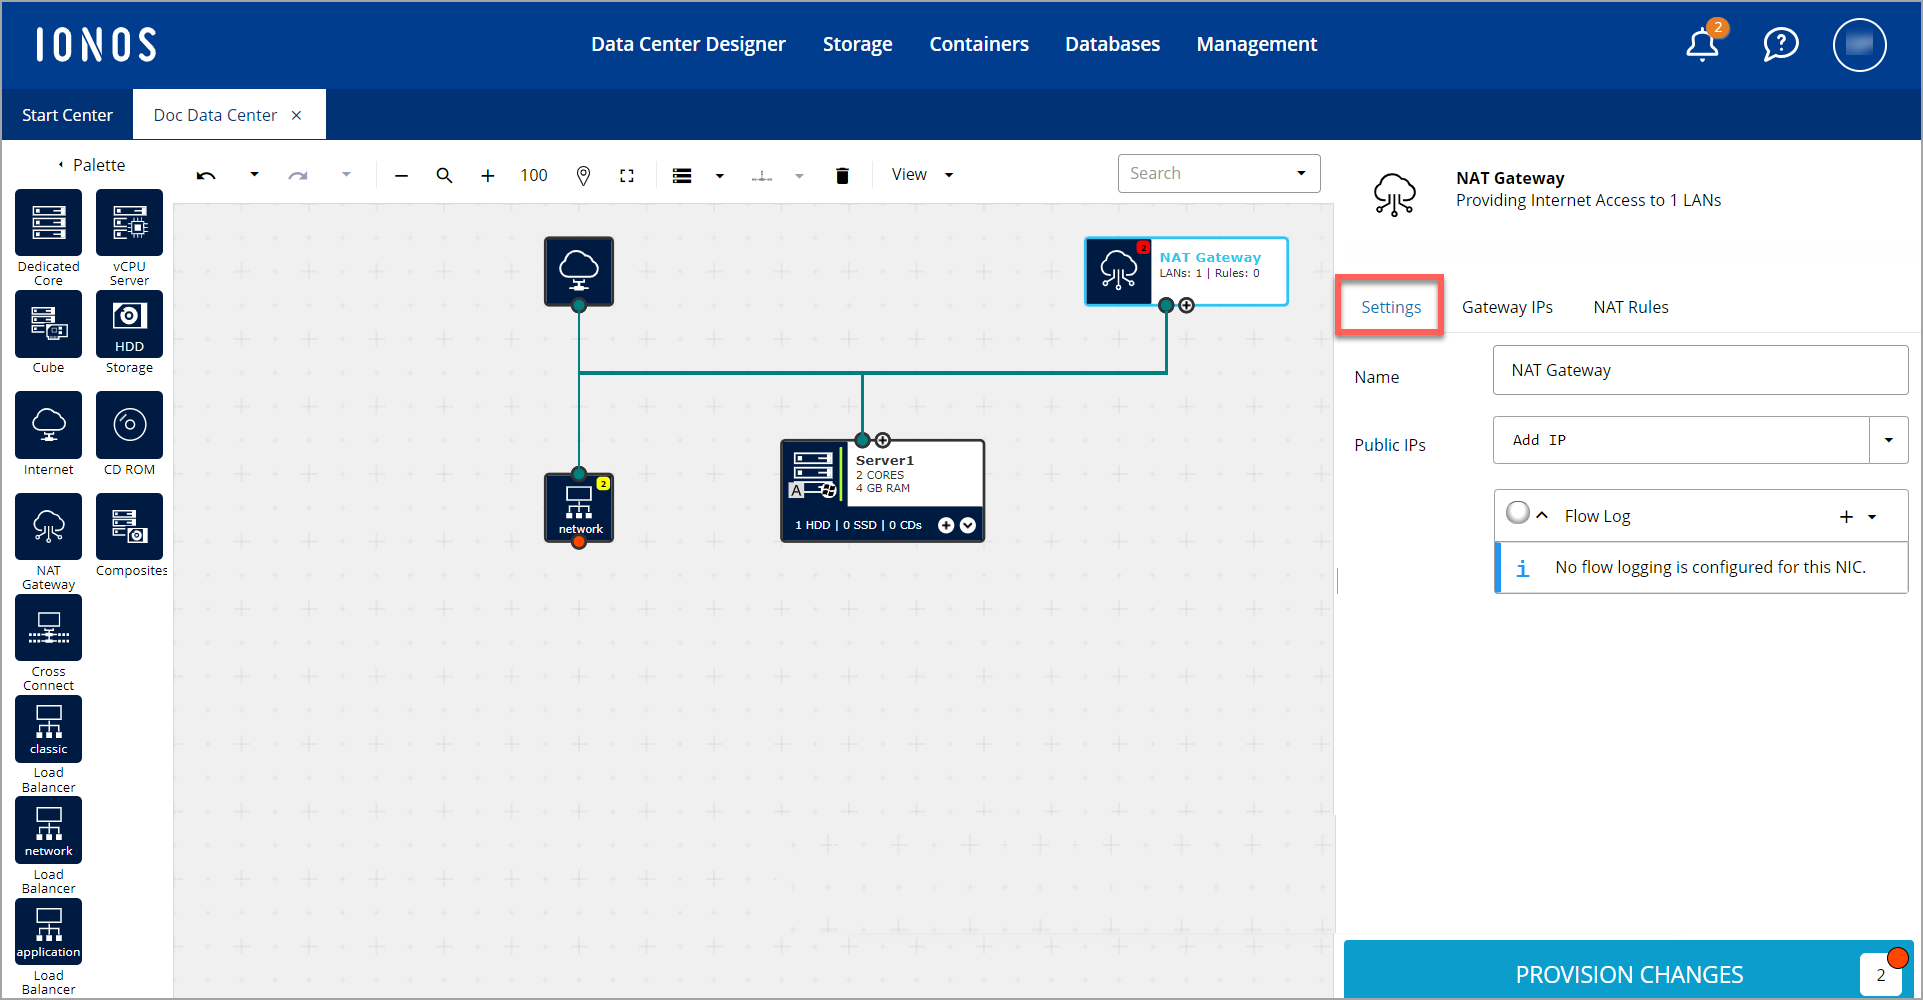Toggle the Flow Log radio switch
Image resolution: width=1923 pixels, height=1000 pixels.
point(1517,513)
